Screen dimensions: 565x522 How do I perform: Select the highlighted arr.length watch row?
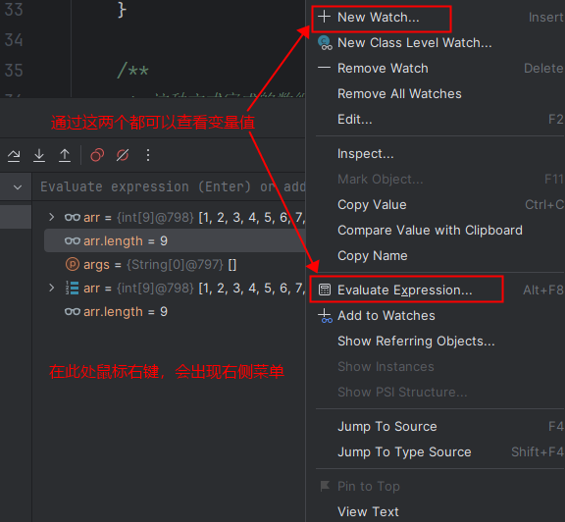[174, 241]
